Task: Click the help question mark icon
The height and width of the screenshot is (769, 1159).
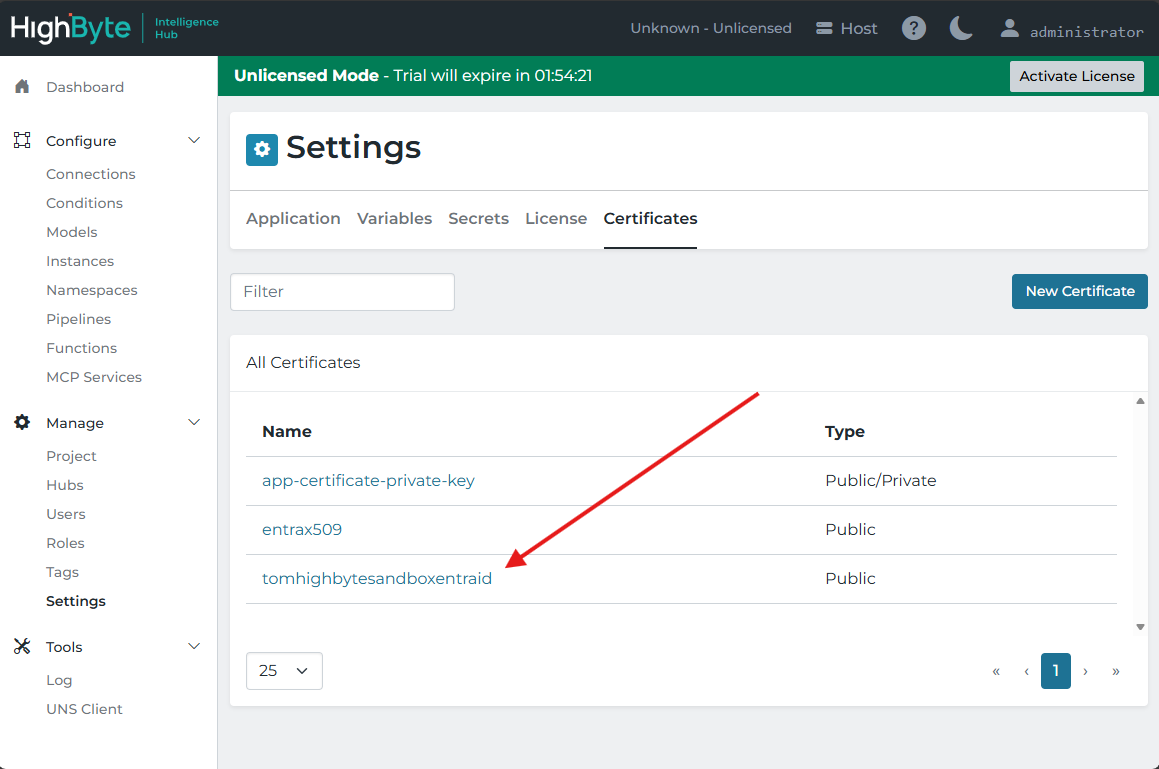Action: click(x=914, y=28)
